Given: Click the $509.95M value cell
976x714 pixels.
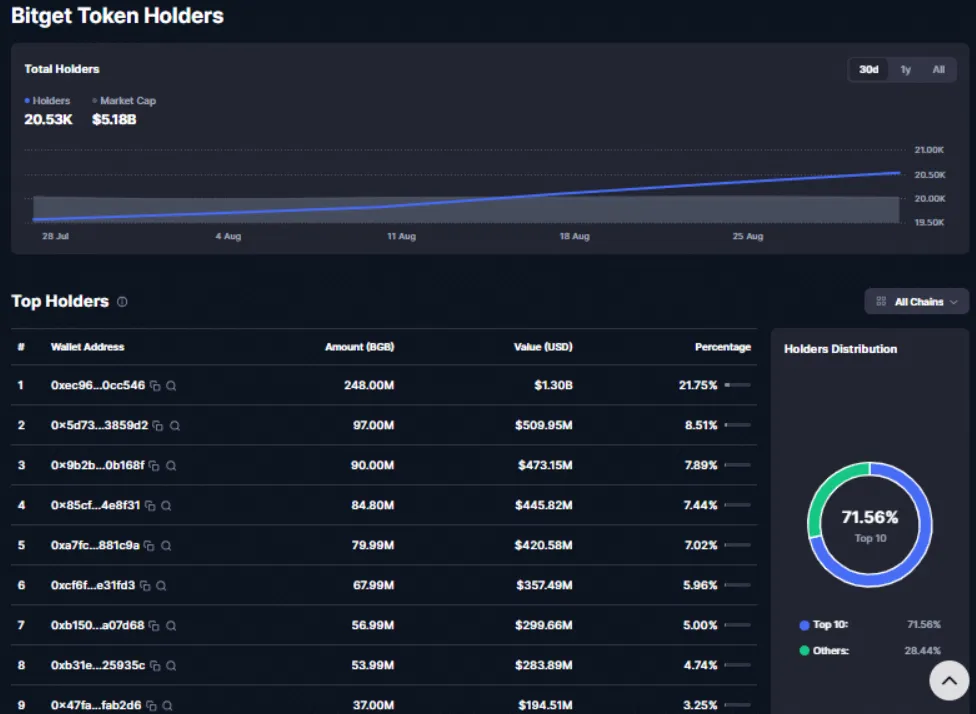Looking at the screenshot, I should coord(544,425).
